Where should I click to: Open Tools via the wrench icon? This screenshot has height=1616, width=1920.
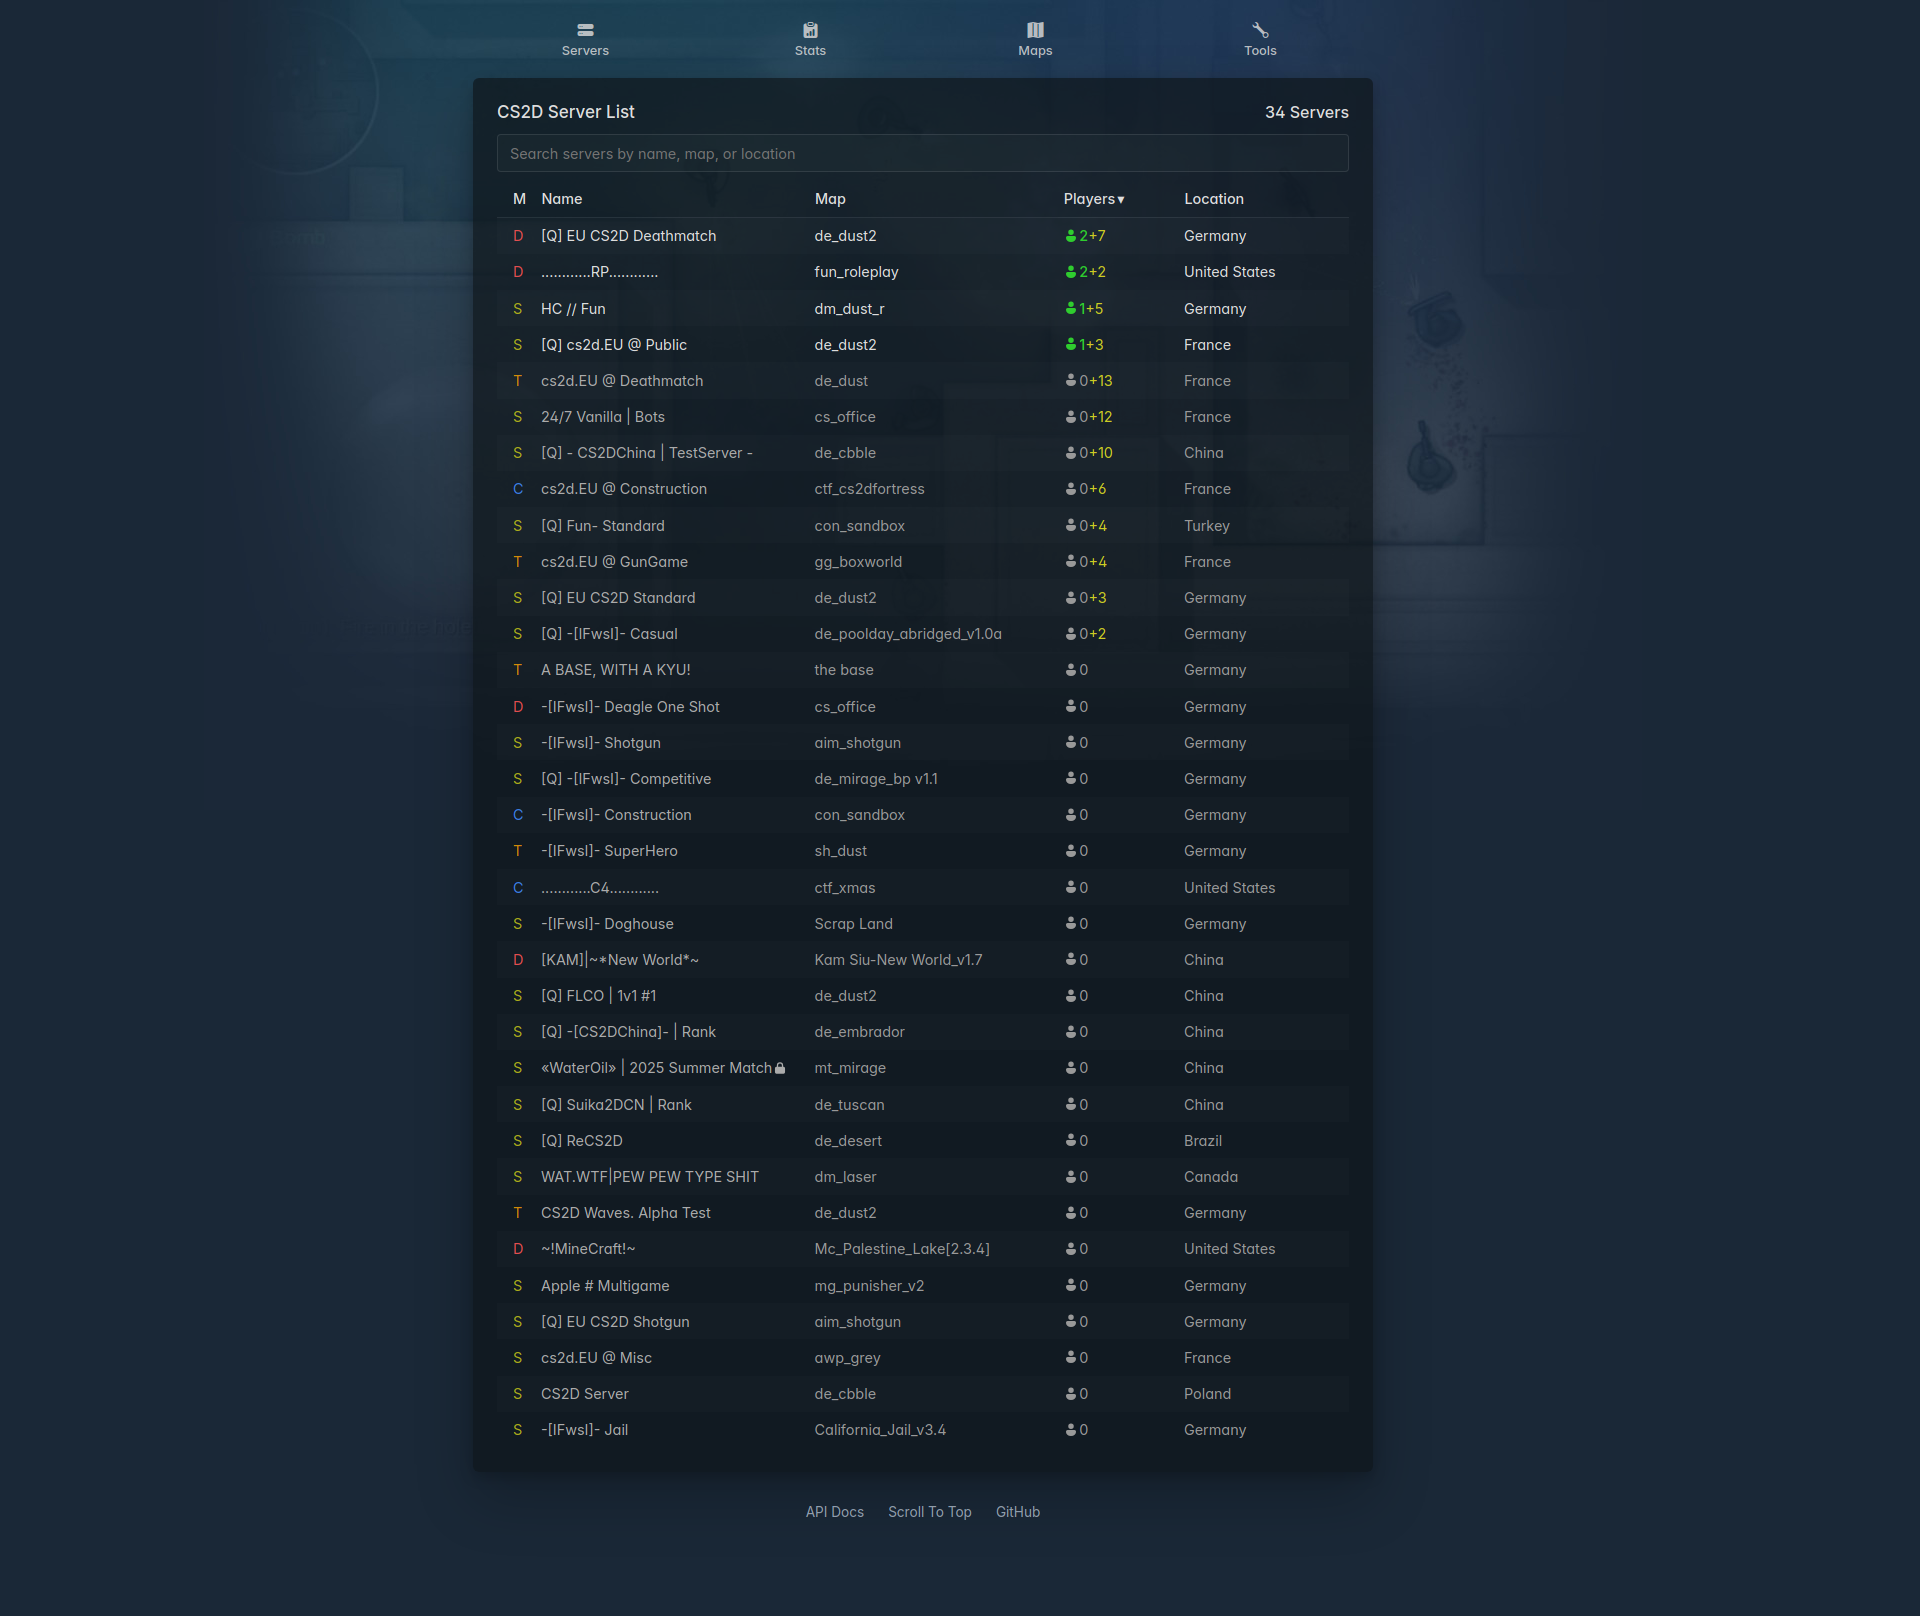click(x=1260, y=30)
